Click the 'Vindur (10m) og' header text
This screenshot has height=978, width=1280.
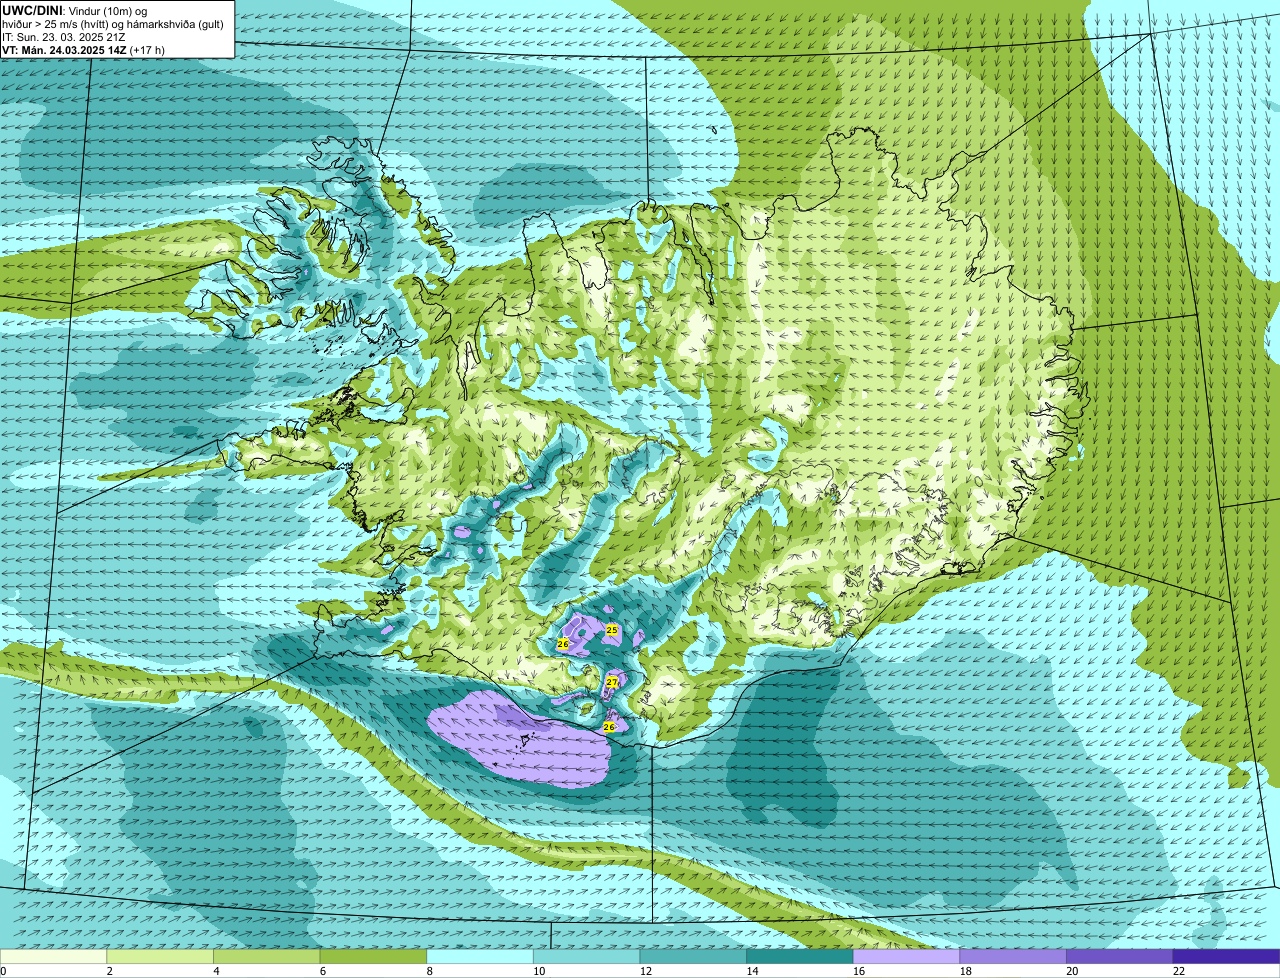(x=108, y=10)
